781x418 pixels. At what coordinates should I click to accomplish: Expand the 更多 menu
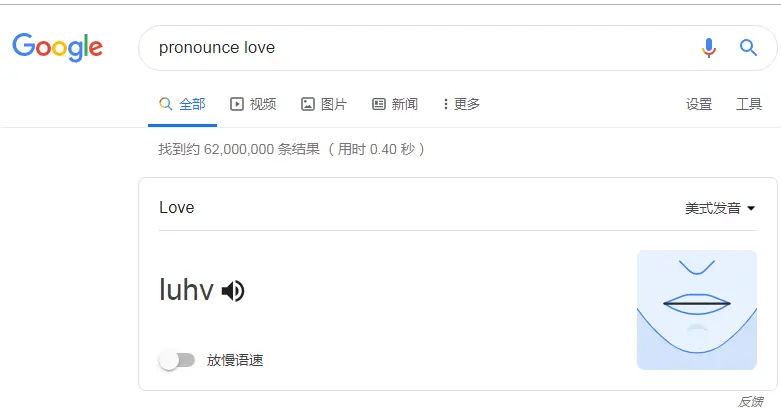(x=461, y=104)
